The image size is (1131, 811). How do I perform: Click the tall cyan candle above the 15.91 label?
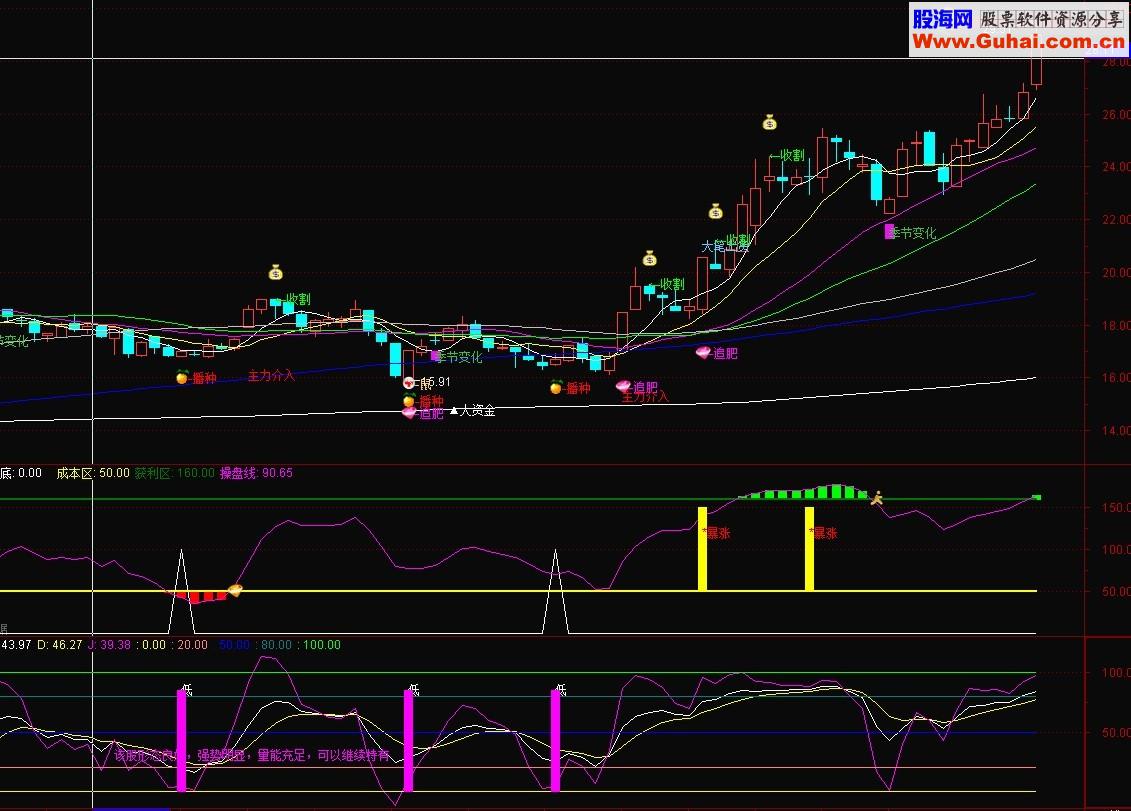point(395,359)
